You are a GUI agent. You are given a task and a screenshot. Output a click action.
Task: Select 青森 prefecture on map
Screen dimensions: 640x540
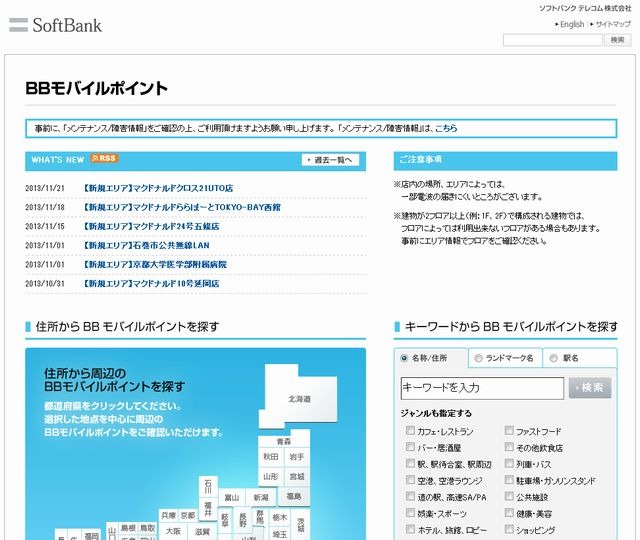pyautogui.click(x=284, y=442)
